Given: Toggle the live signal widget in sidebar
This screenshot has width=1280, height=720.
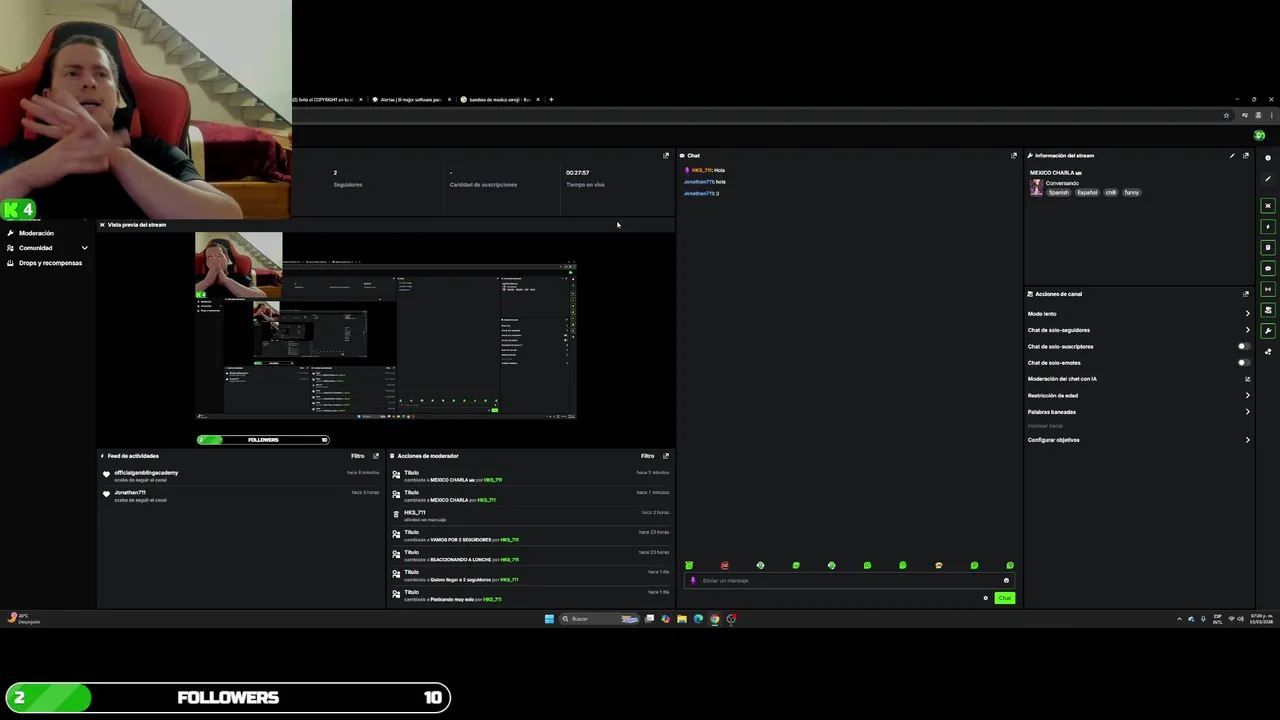Looking at the screenshot, I should click(x=1268, y=289).
